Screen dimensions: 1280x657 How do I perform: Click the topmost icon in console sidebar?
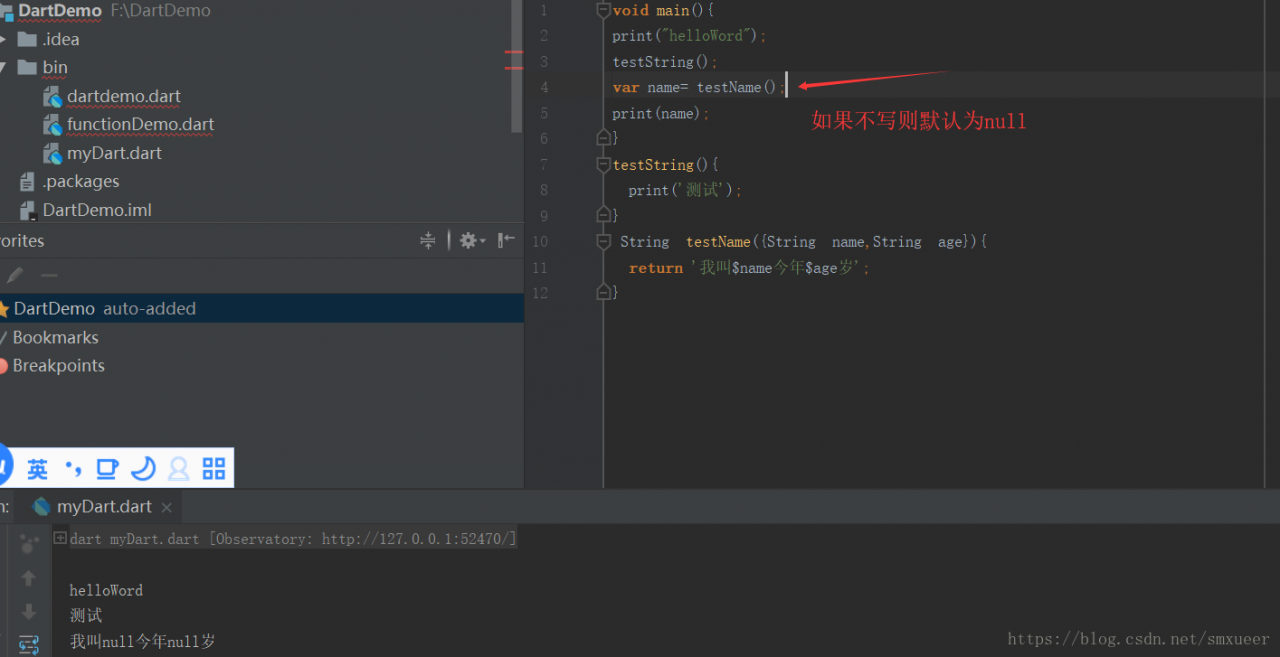(28, 543)
